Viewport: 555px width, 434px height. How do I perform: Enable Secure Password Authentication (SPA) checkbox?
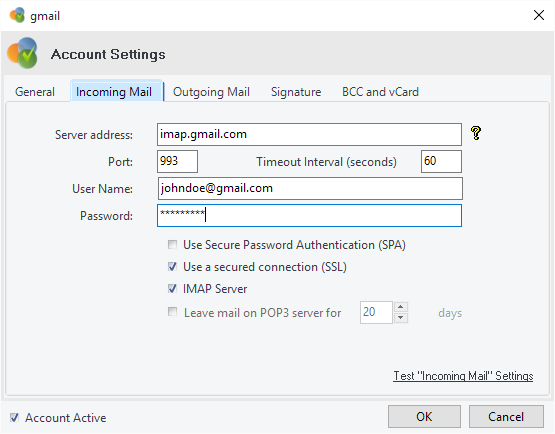coord(172,245)
